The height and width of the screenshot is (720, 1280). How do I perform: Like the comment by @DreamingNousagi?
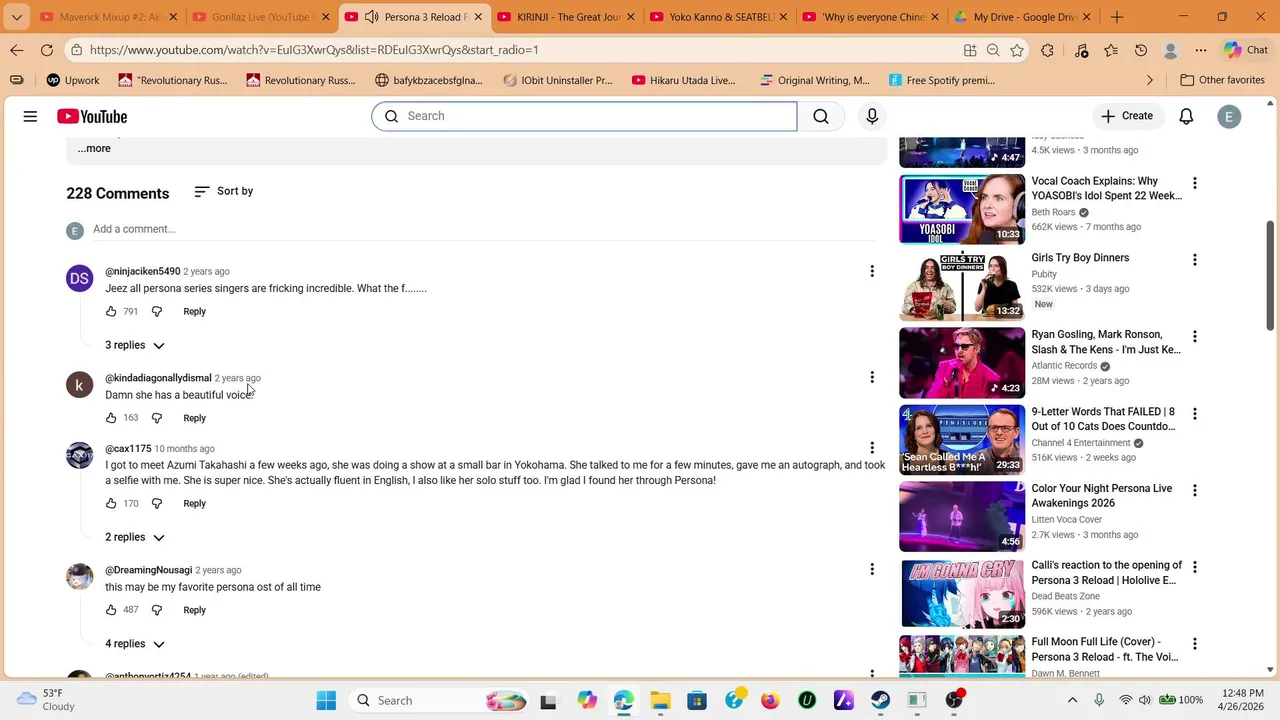point(111,610)
